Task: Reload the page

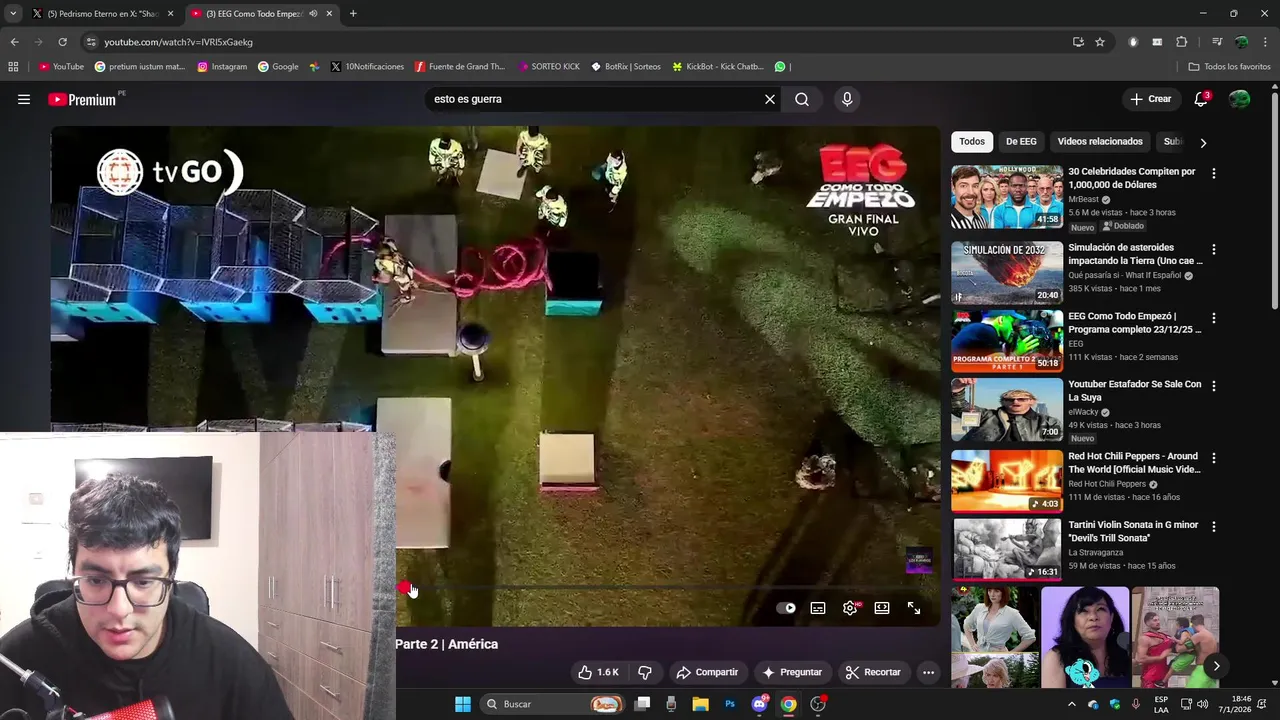Action: 62,42
